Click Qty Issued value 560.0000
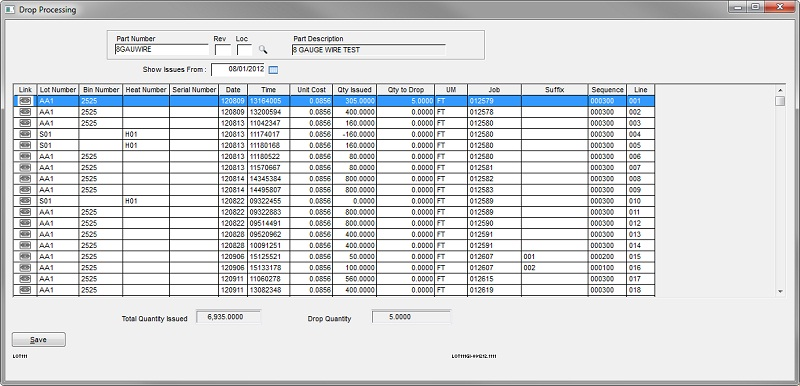 [x=355, y=278]
